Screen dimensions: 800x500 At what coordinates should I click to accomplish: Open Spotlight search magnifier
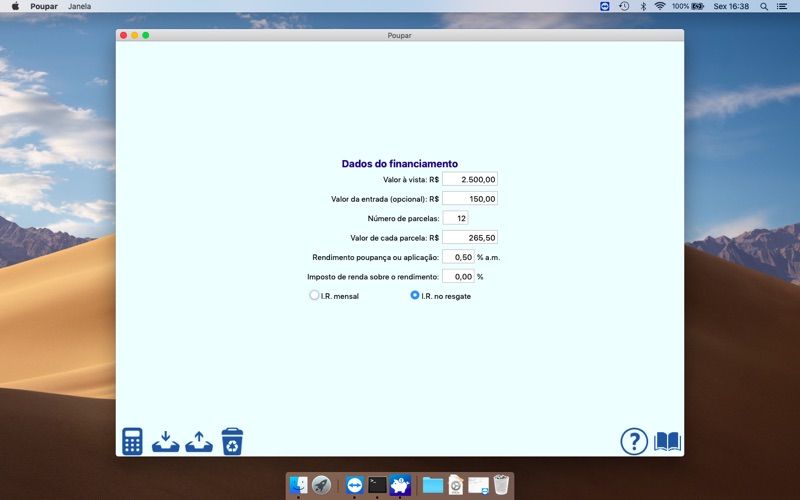pos(764,7)
